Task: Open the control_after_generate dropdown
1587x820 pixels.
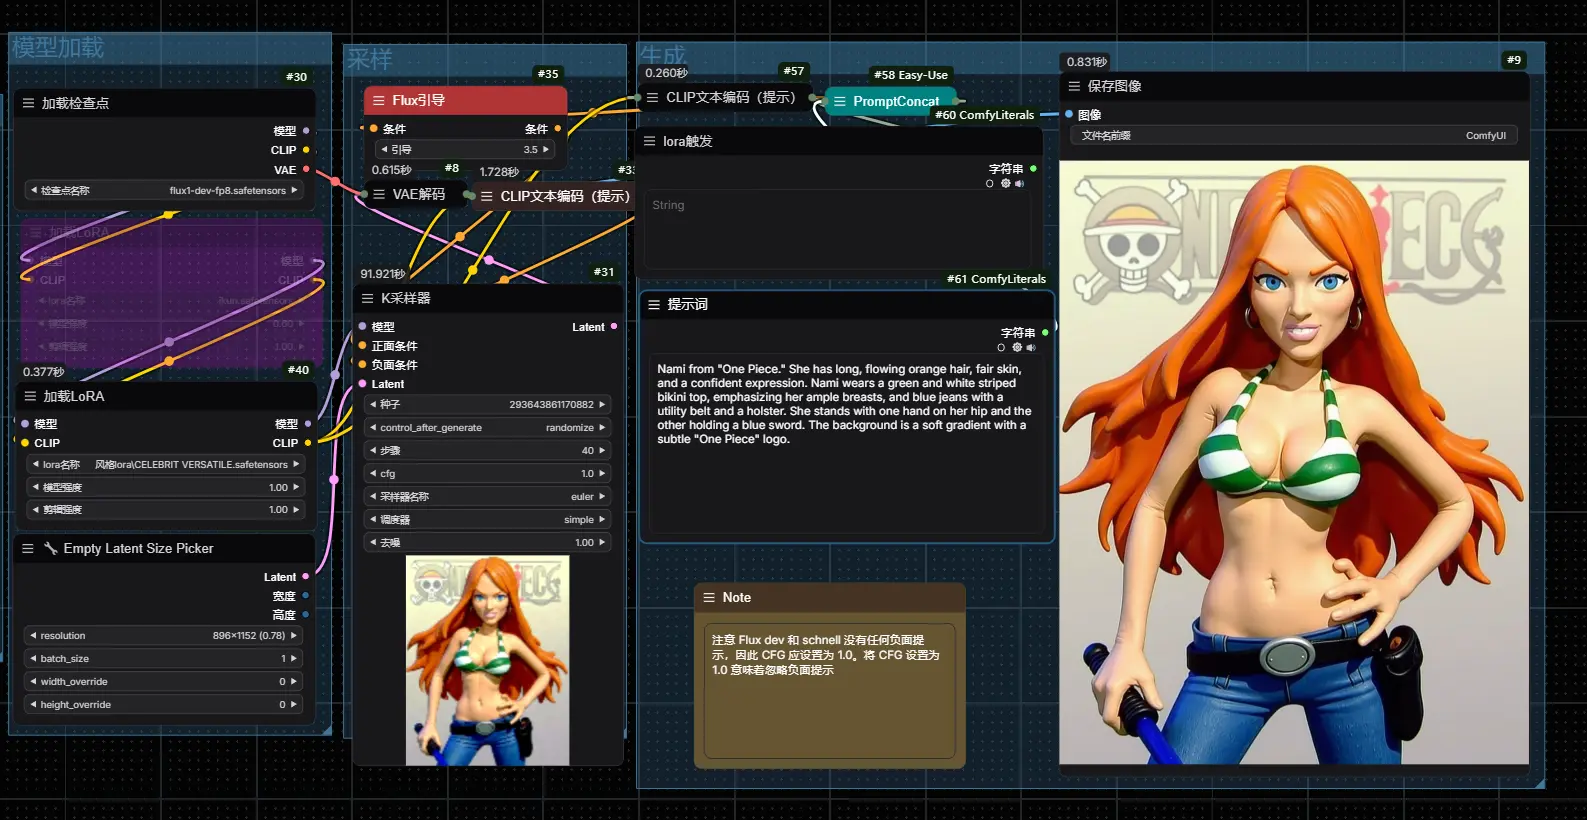Action: (488, 427)
